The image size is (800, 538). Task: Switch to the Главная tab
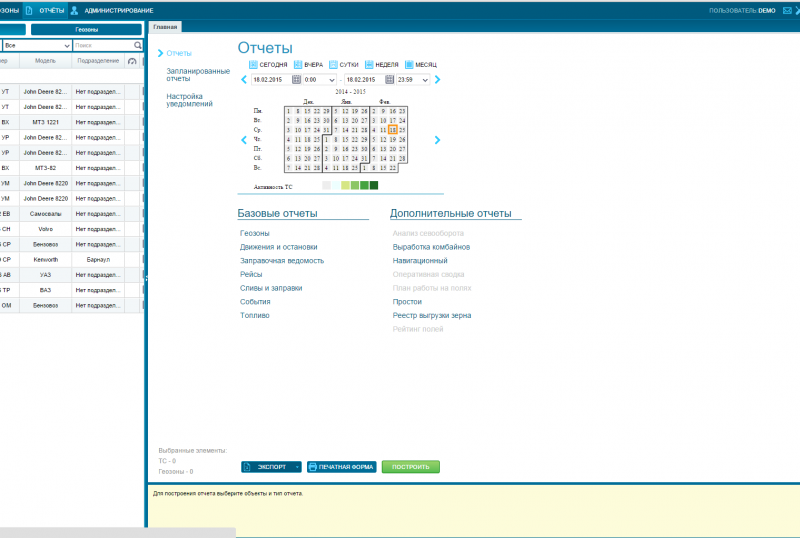point(165,28)
